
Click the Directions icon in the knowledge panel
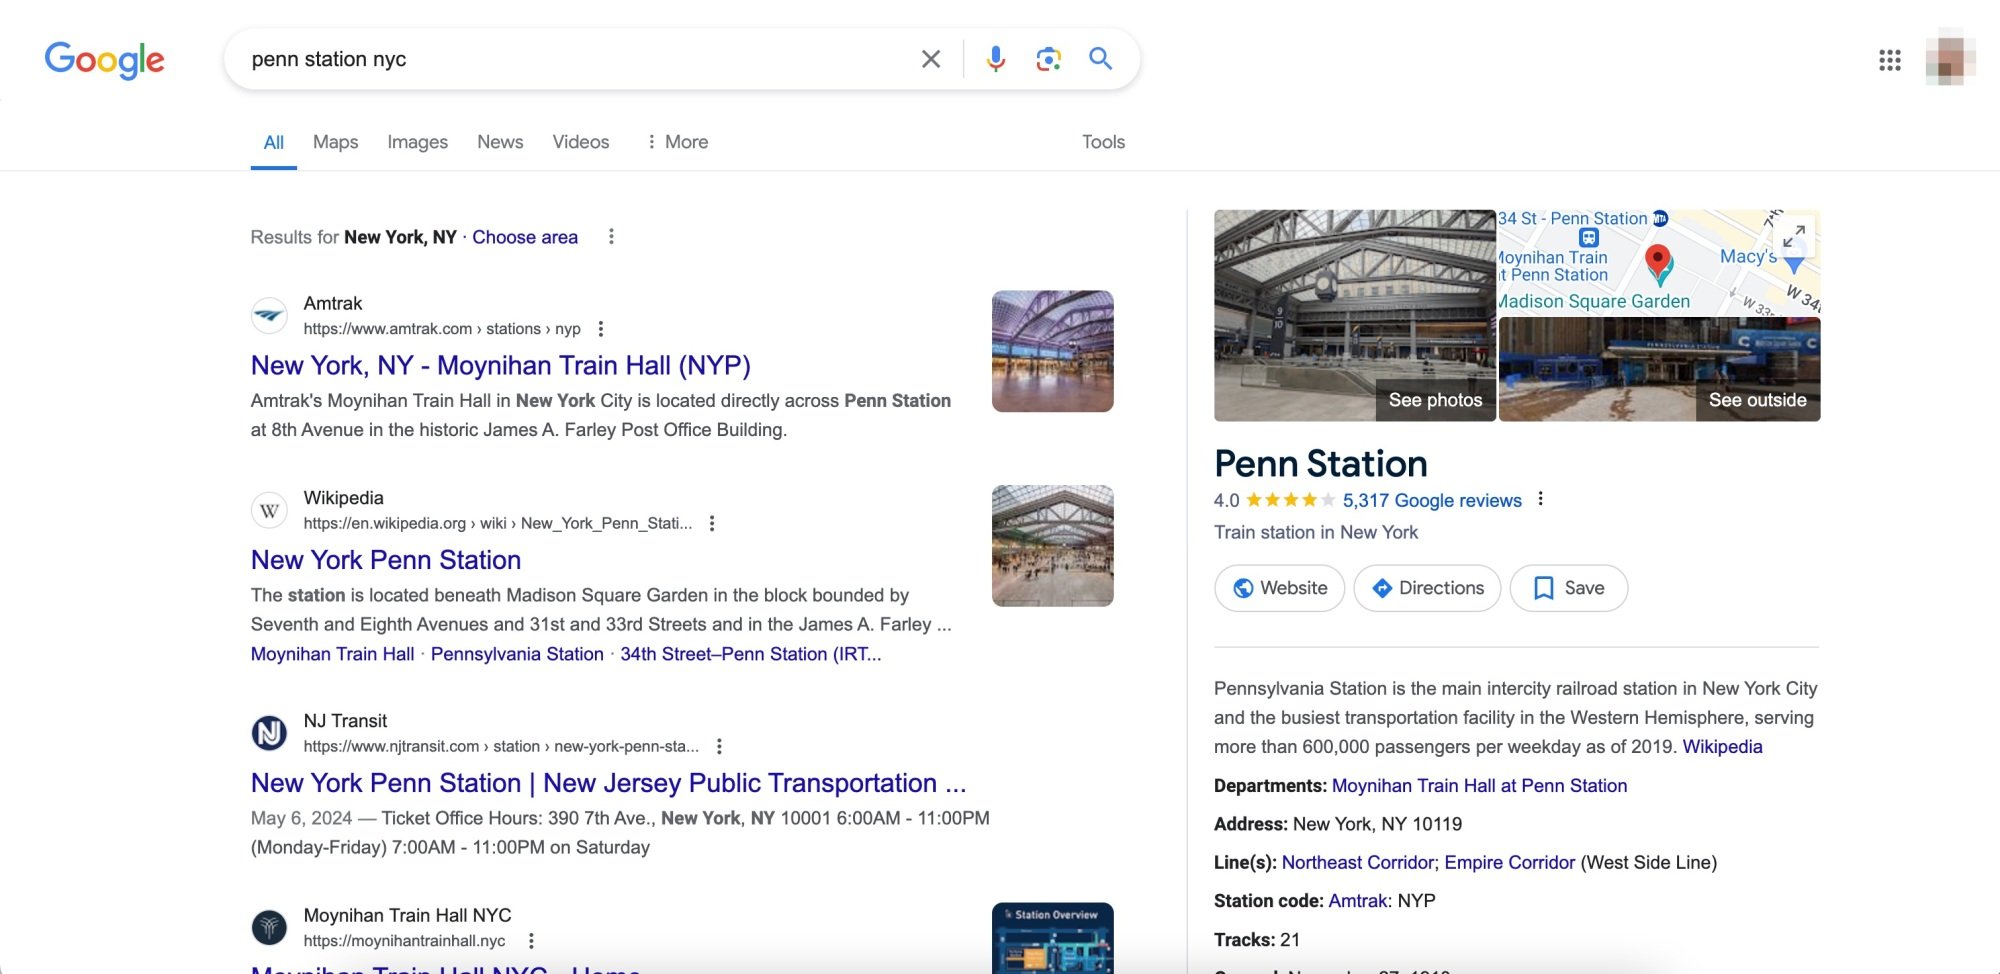[x=1382, y=588]
